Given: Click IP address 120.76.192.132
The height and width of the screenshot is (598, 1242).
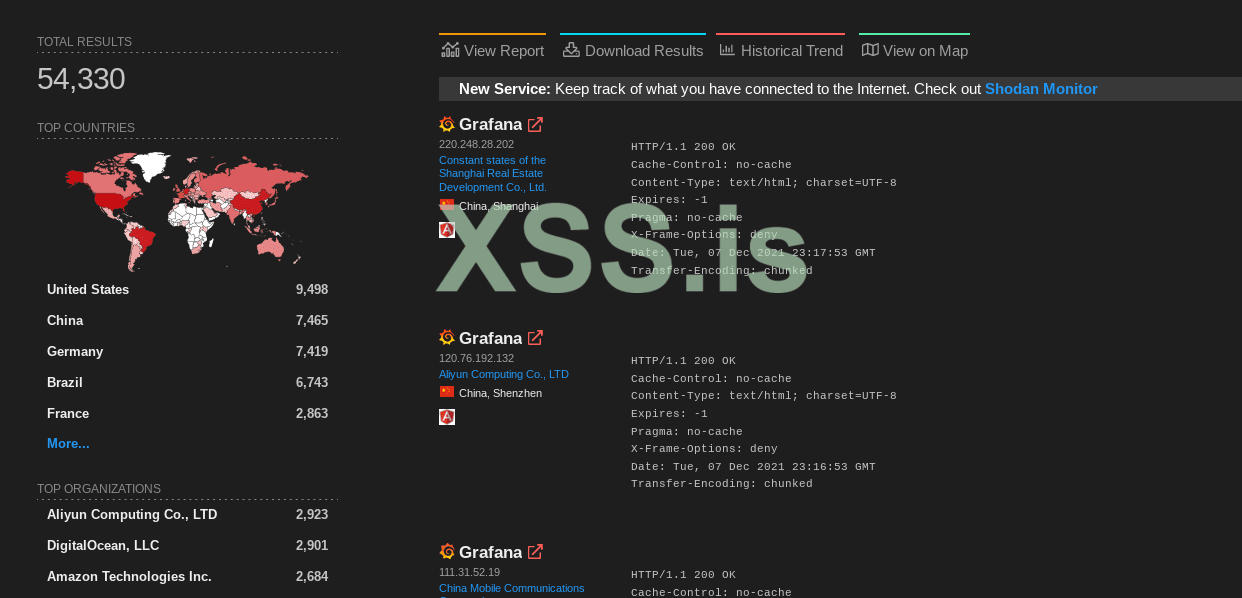Looking at the screenshot, I should click(476, 358).
